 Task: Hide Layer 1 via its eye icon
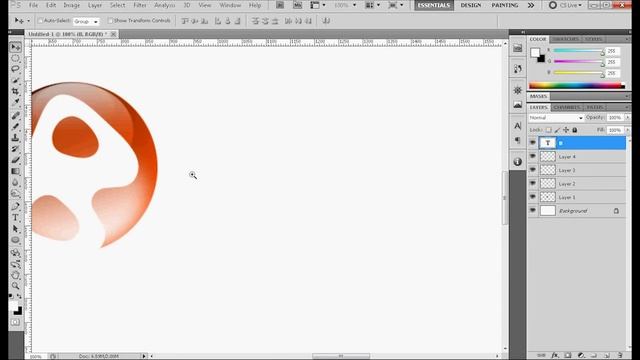(533, 197)
